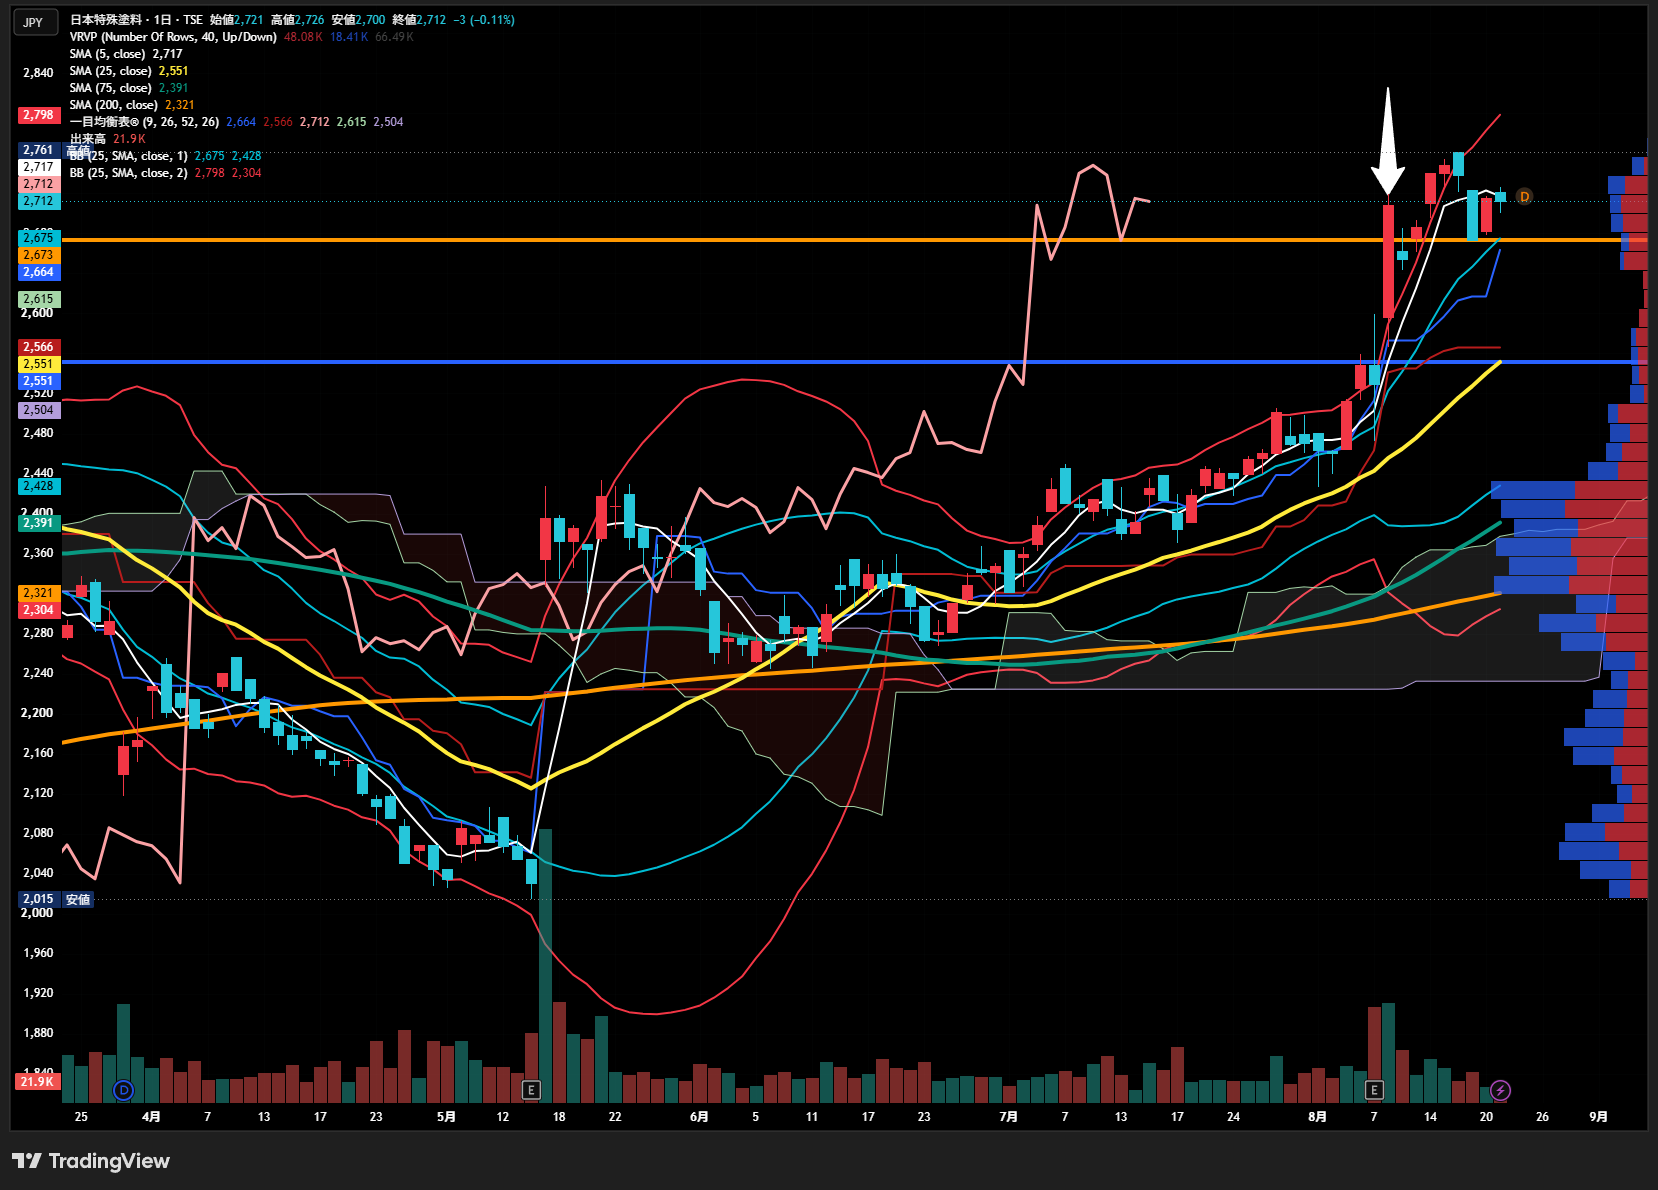Viewport: 1658px width, 1190px height.
Task: Open the JPY currency selector
Action: coord(34,22)
